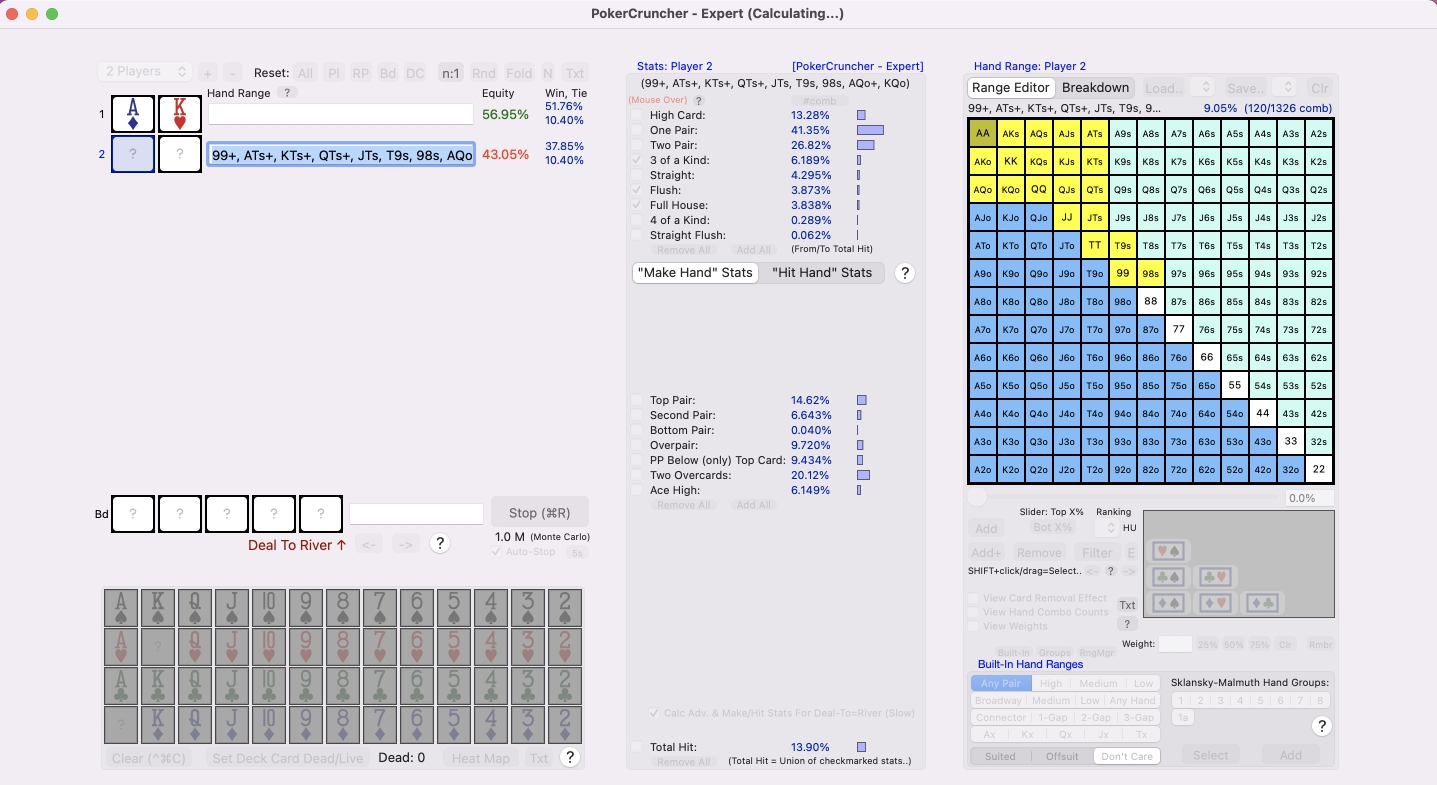This screenshot has height=785, width=1437.
Task: Choose Queen of hearts in the deck
Action: point(195,646)
